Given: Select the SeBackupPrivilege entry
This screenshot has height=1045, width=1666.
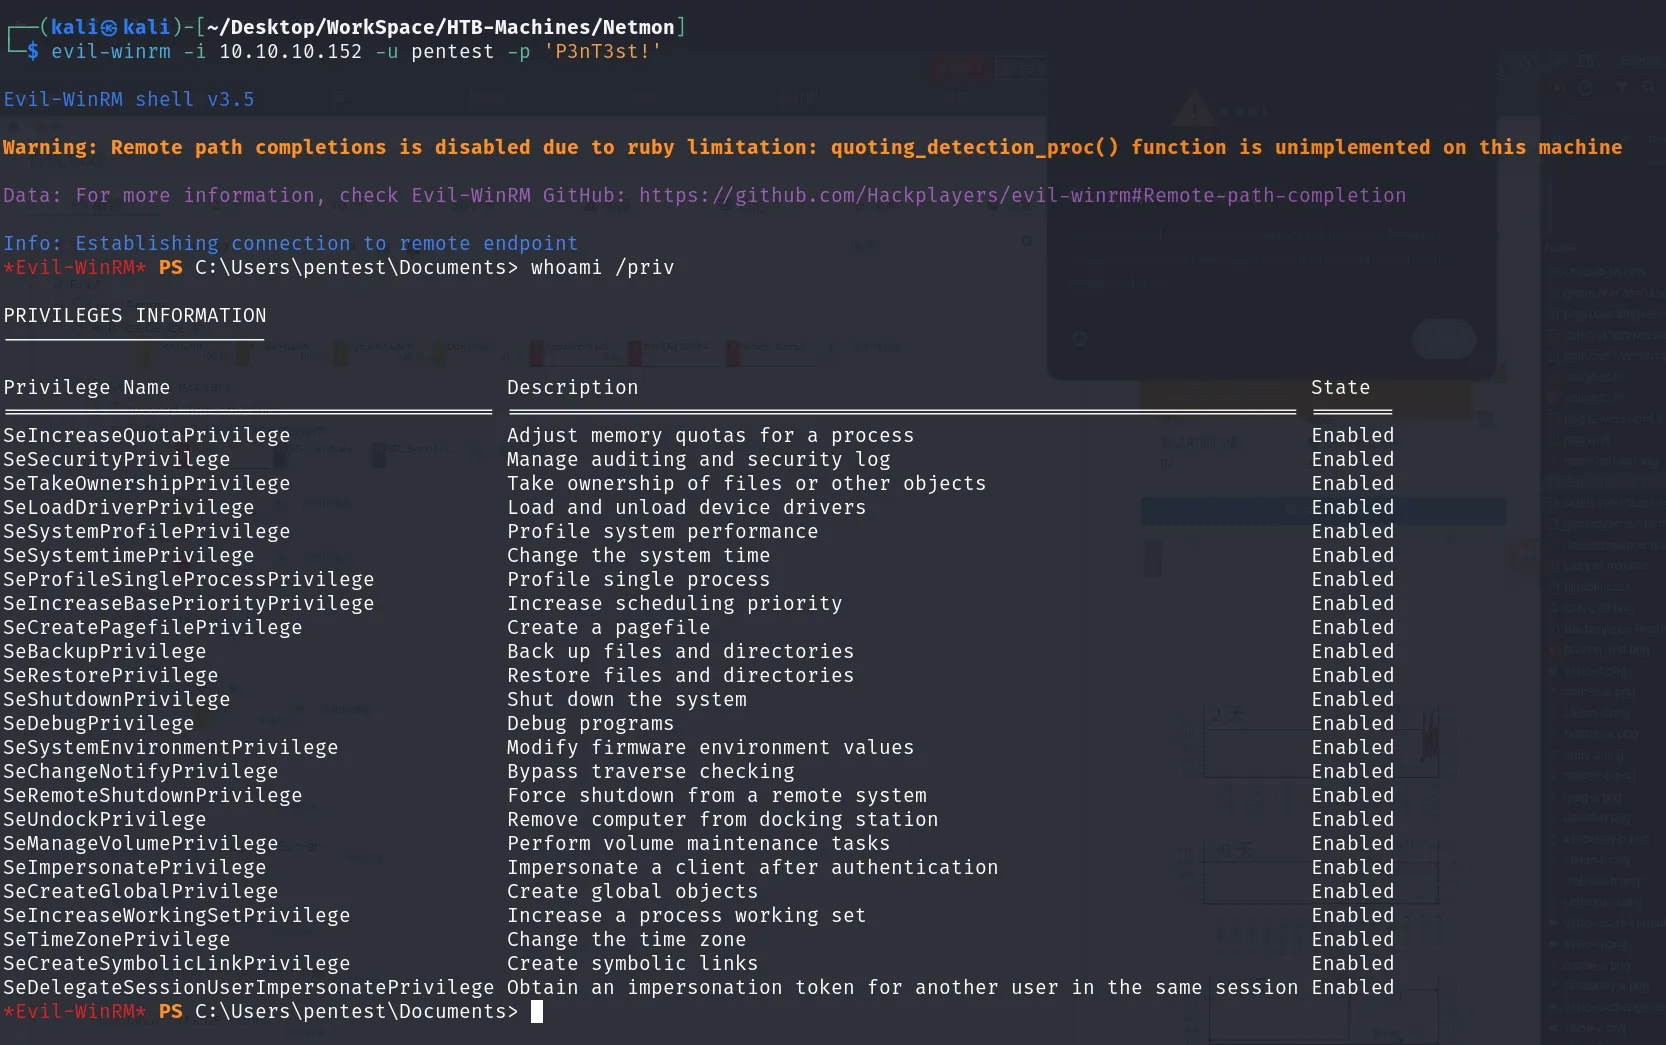Looking at the screenshot, I should pyautogui.click(x=105, y=652).
